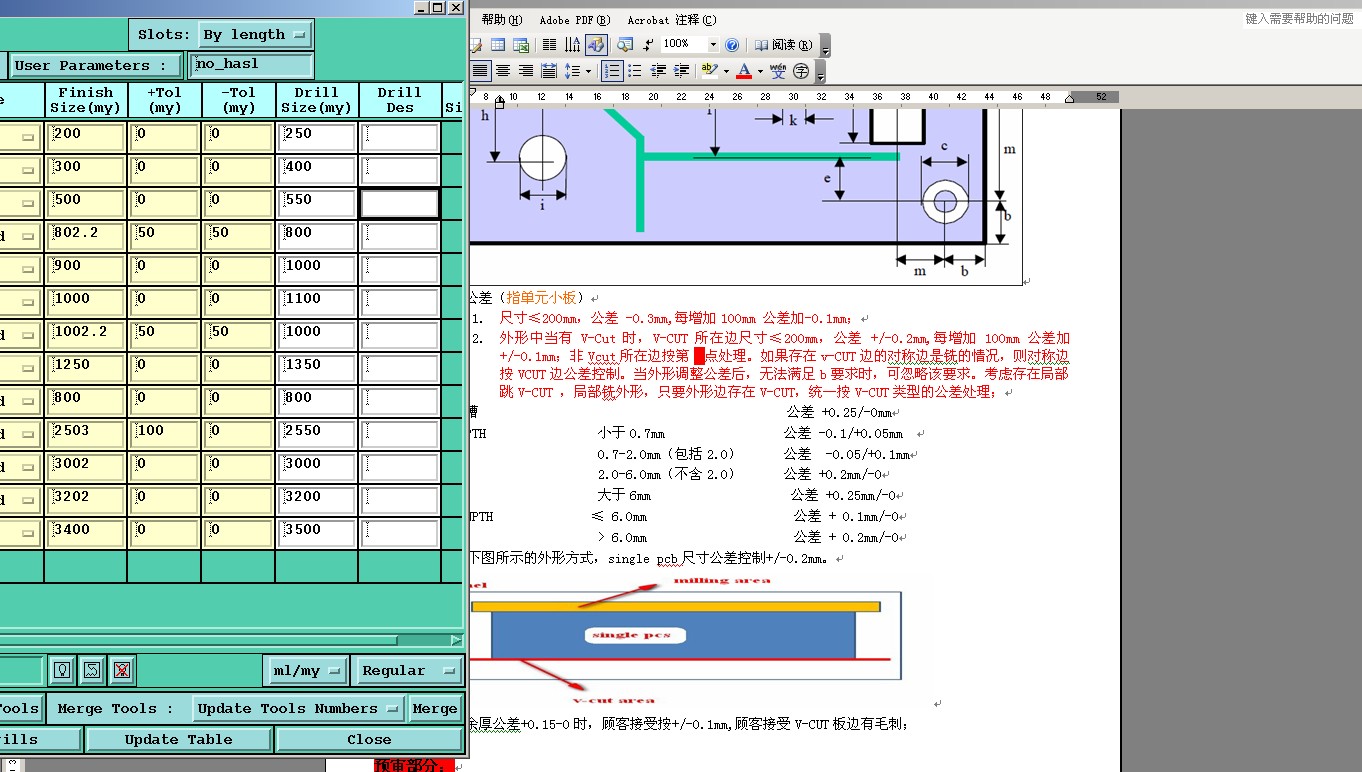The height and width of the screenshot is (772, 1362).
Task: Open the Document Map icon
Action: 625,44
